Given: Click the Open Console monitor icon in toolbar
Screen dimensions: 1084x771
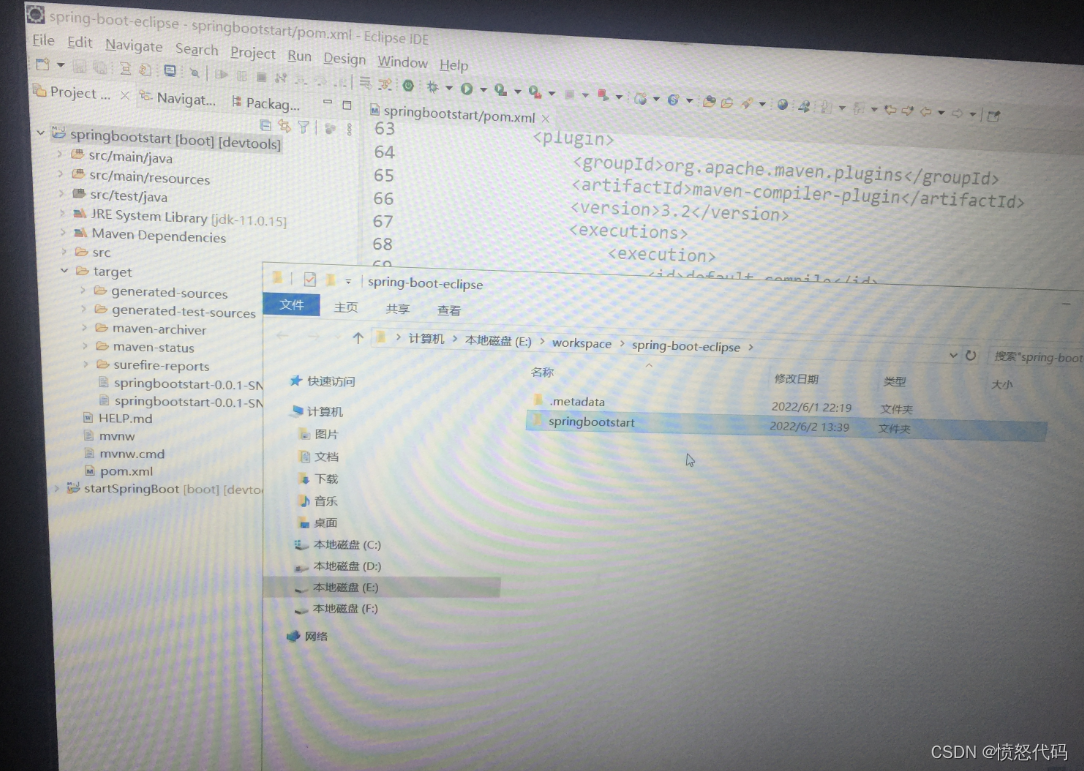Looking at the screenshot, I should tap(170, 71).
